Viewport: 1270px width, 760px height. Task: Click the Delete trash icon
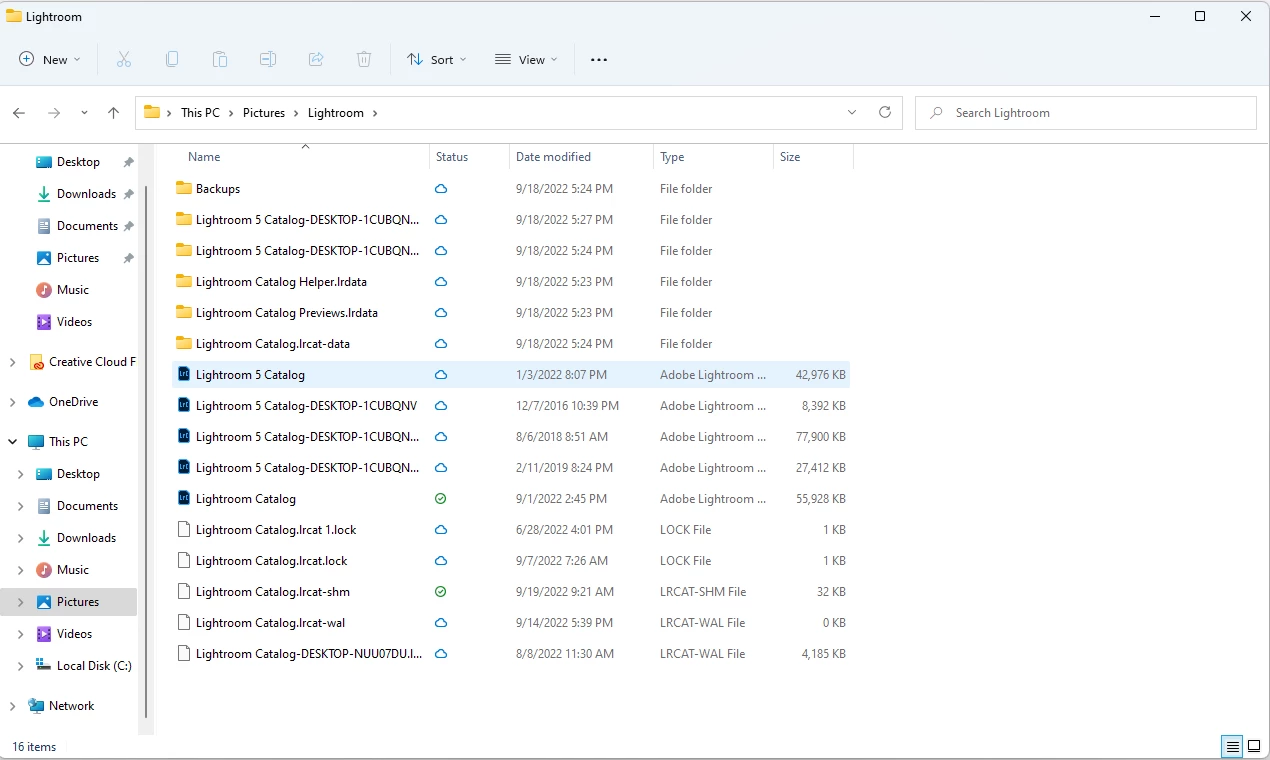364,60
